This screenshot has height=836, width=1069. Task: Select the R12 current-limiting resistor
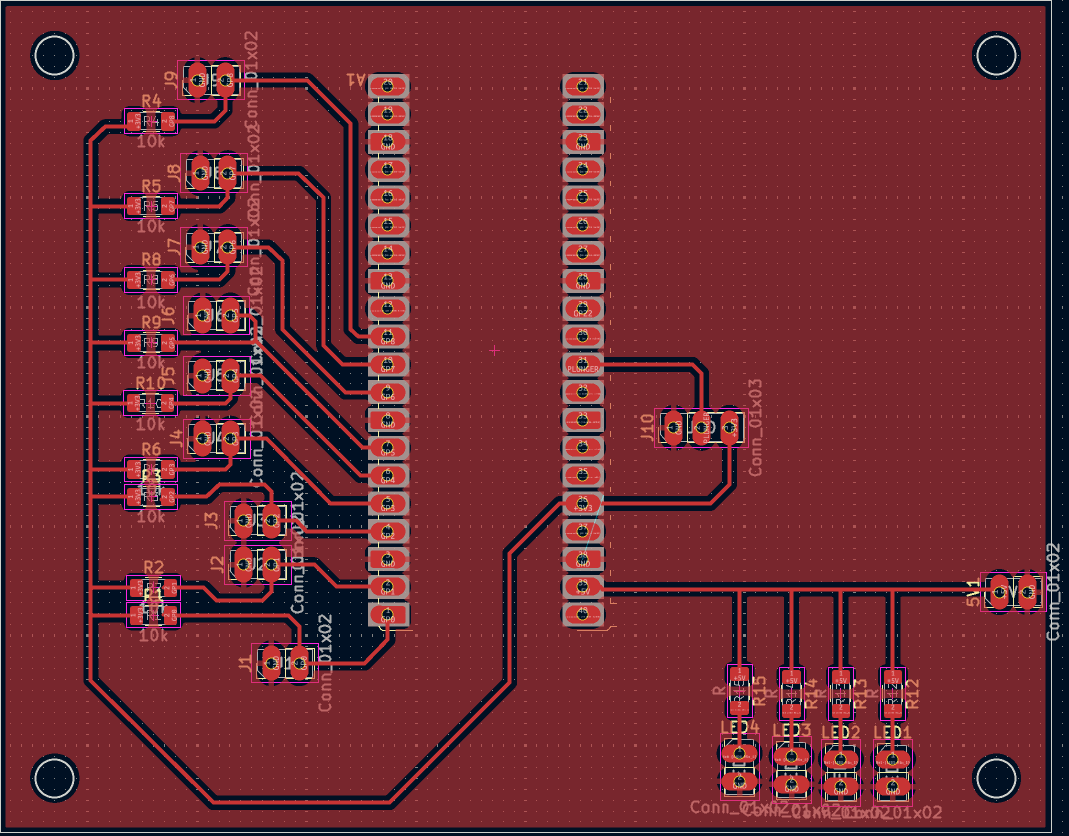tap(893, 692)
